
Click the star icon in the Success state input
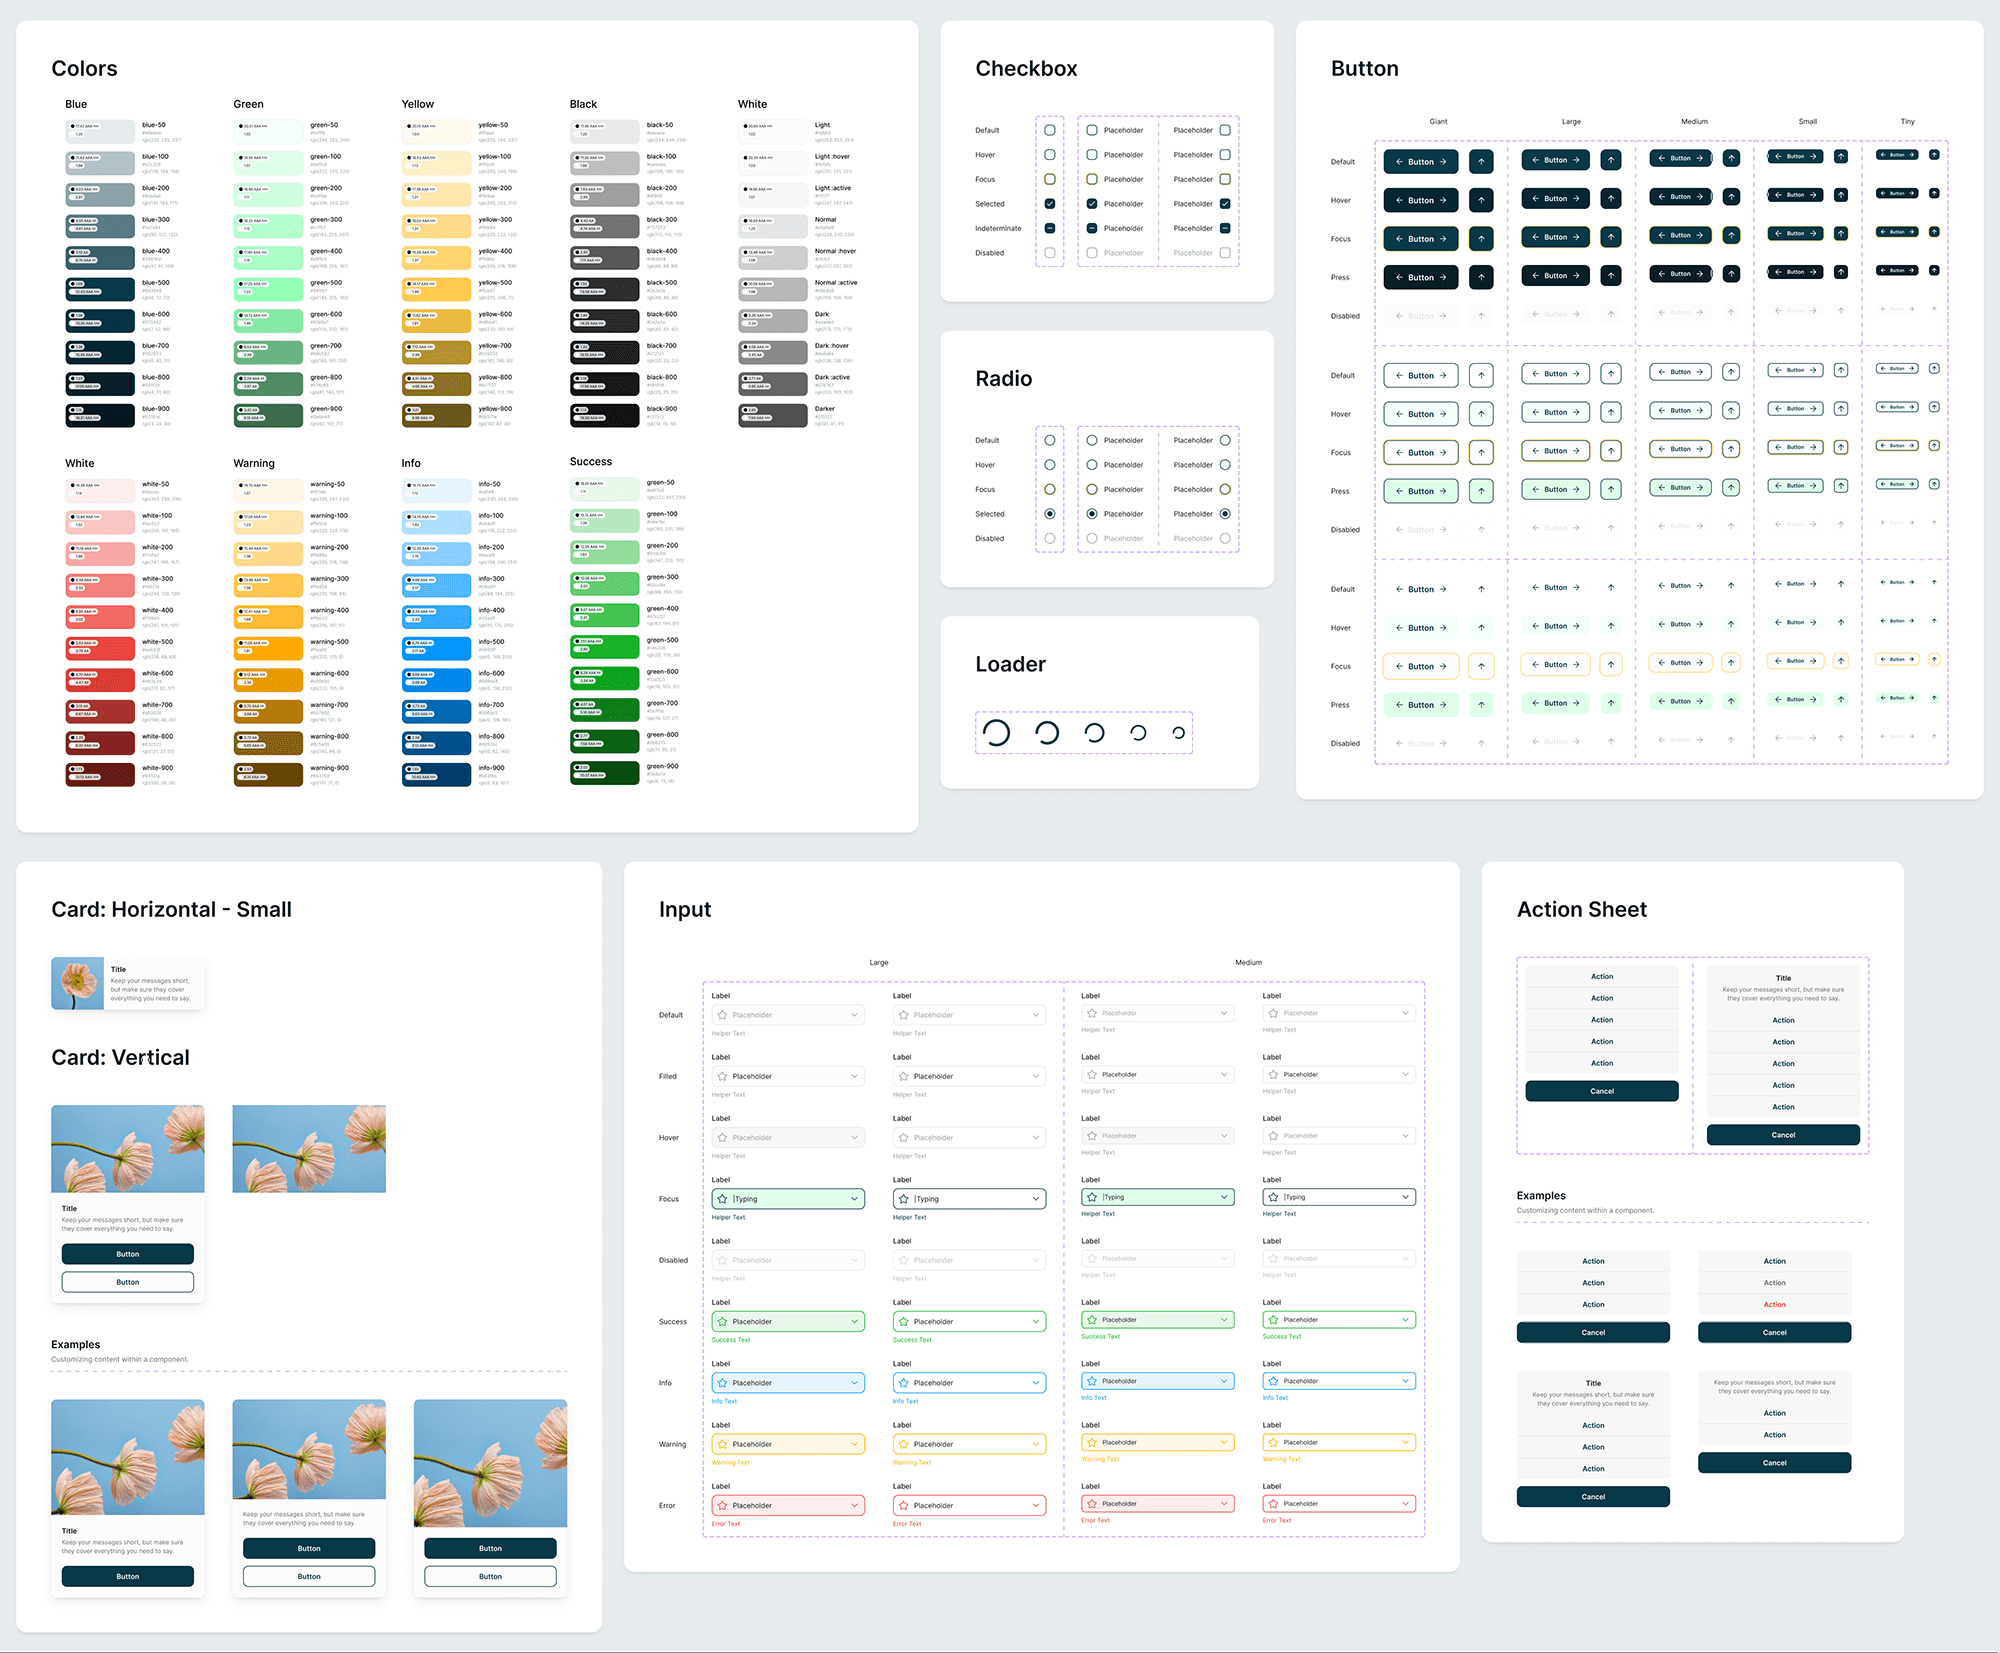coord(722,1321)
